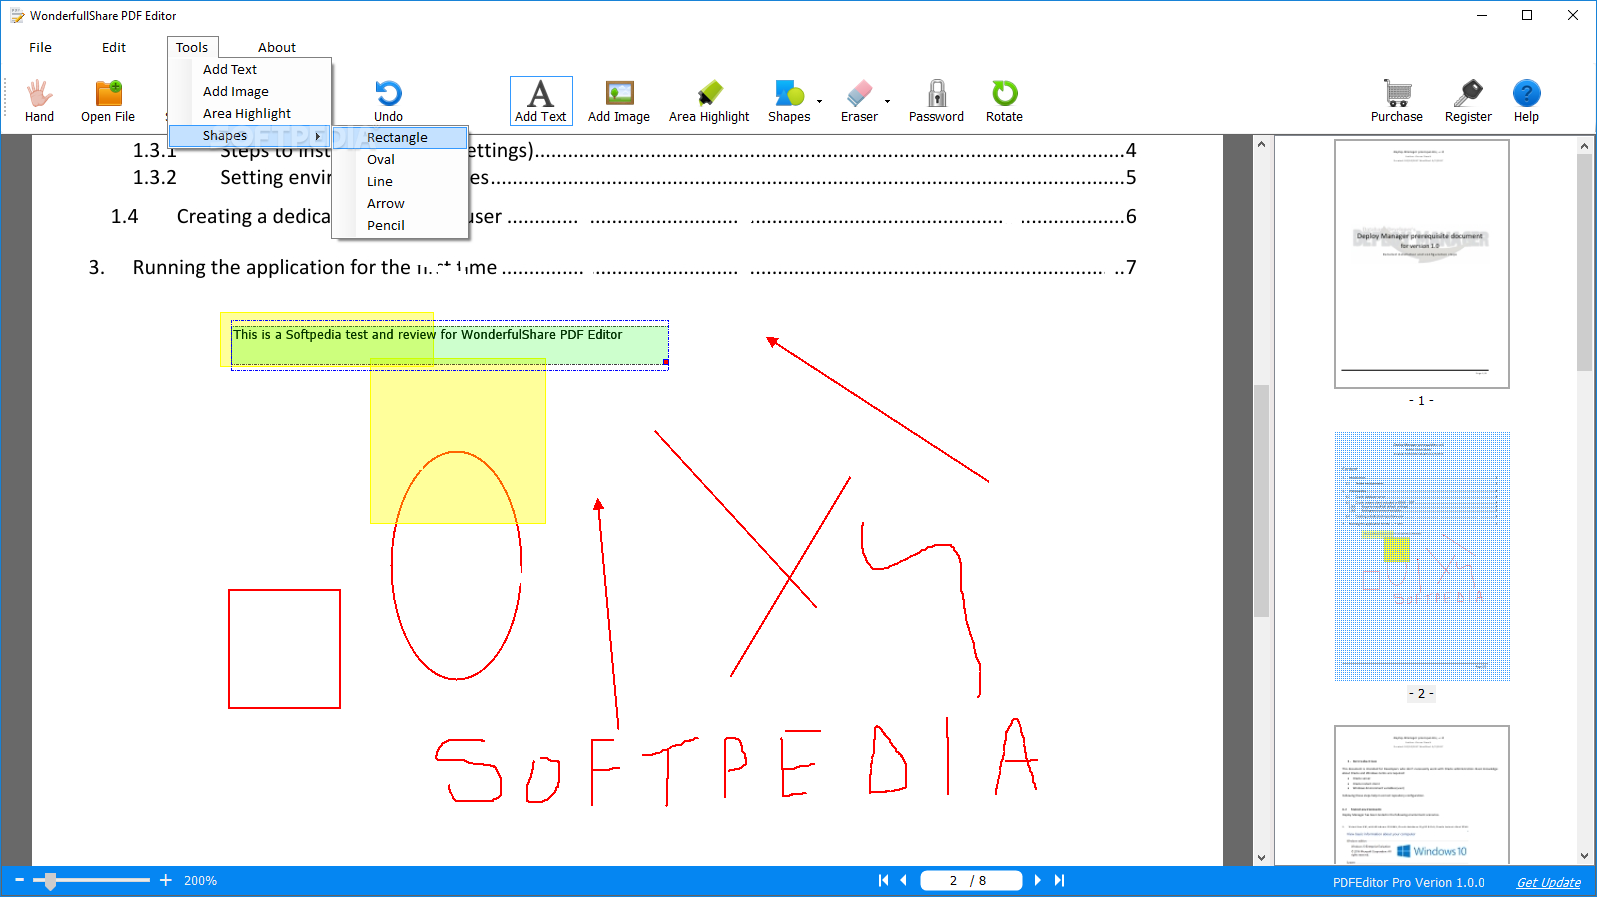Open the Shapes submenu in Tools

(x=249, y=135)
